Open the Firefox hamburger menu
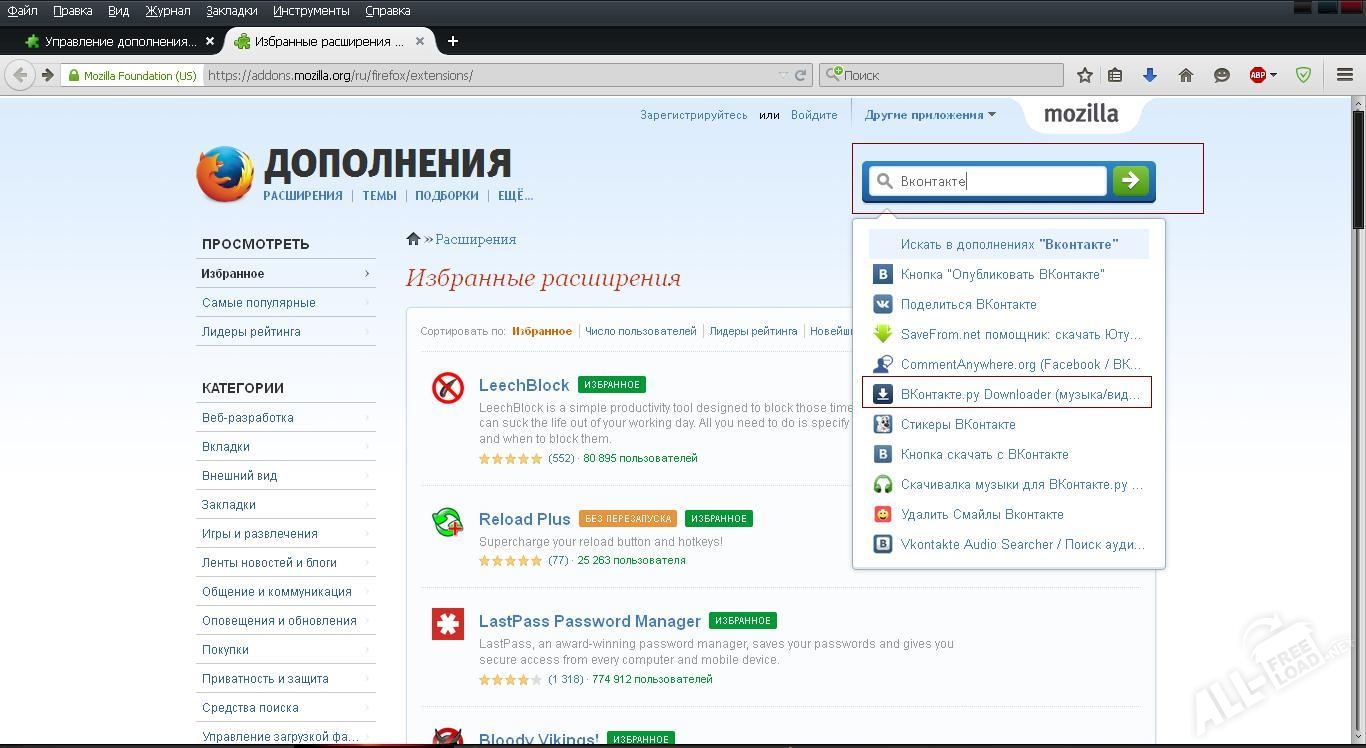Image resolution: width=1366 pixels, height=748 pixels. tap(1344, 74)
